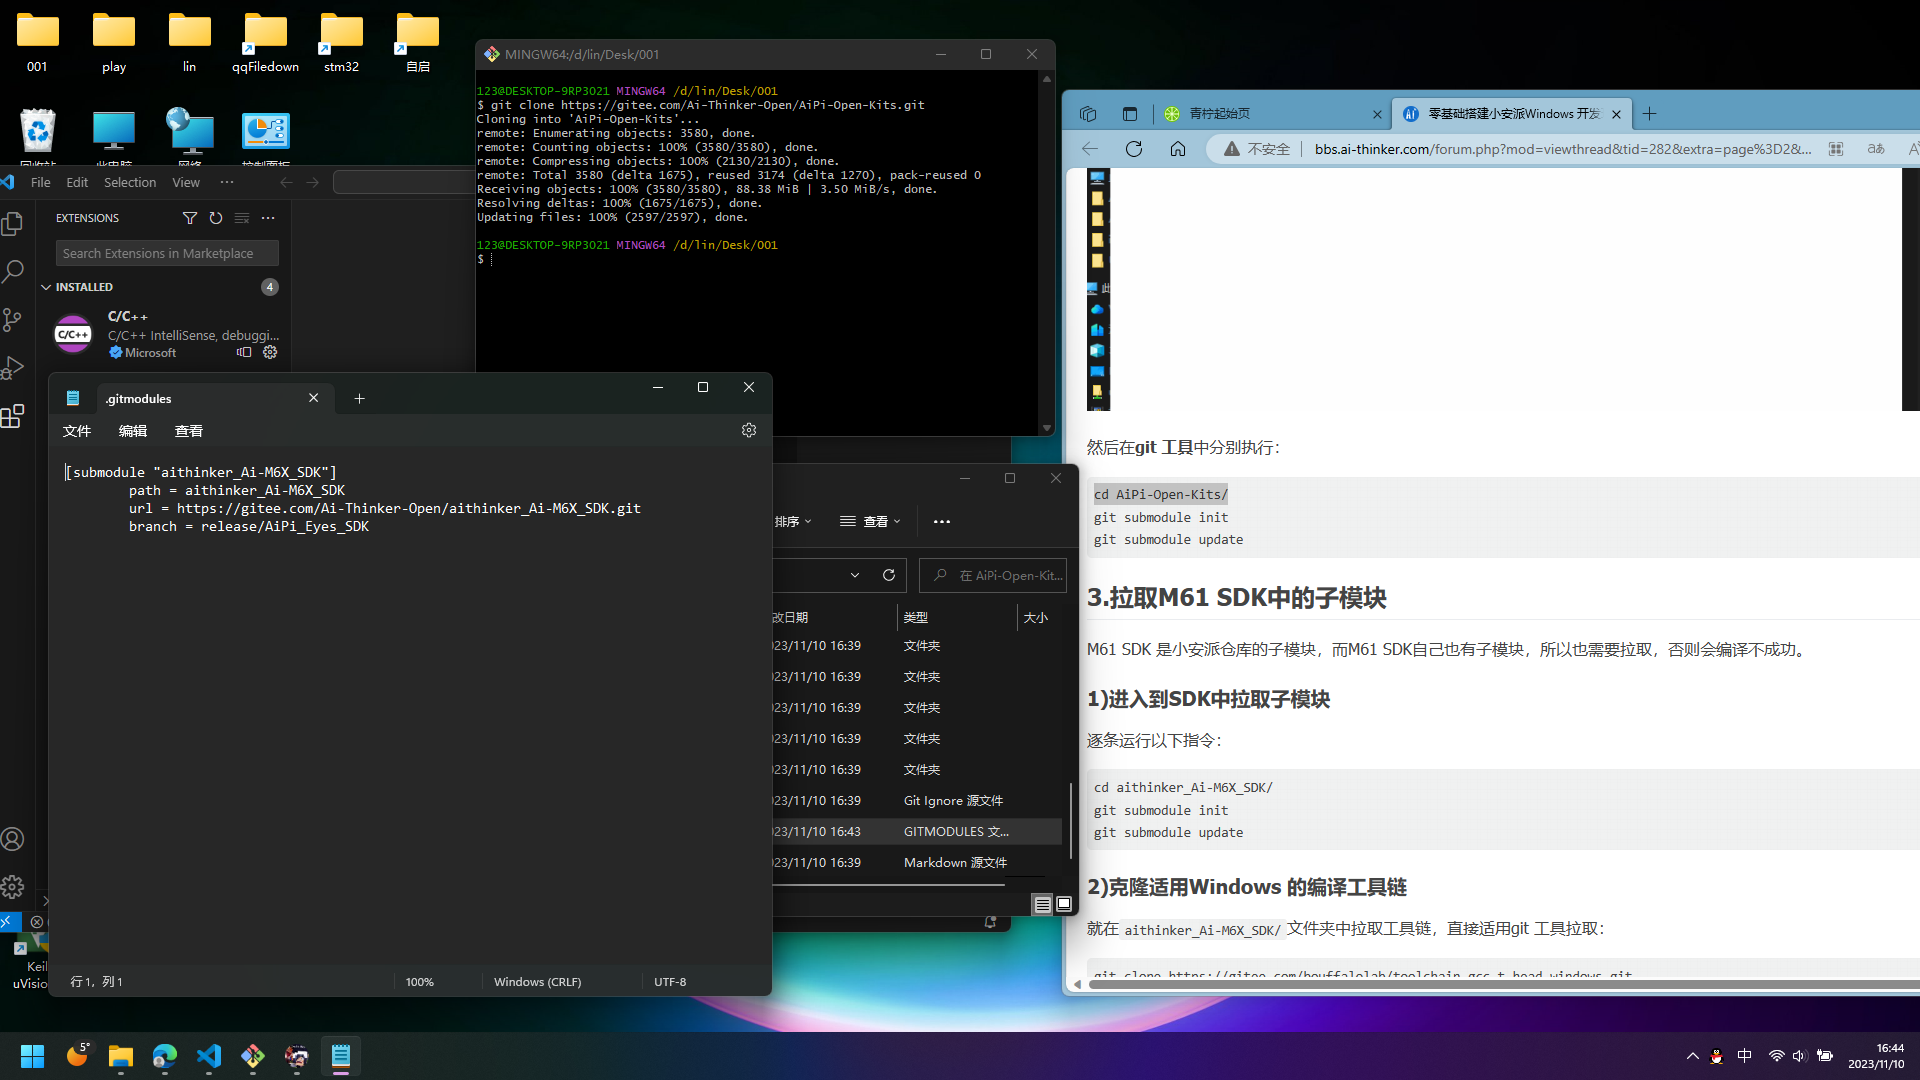Close the .gitmodules tab
The width and height of the screenshot is (1920, 1080).
pyautogui.click(x=314, y=398)
